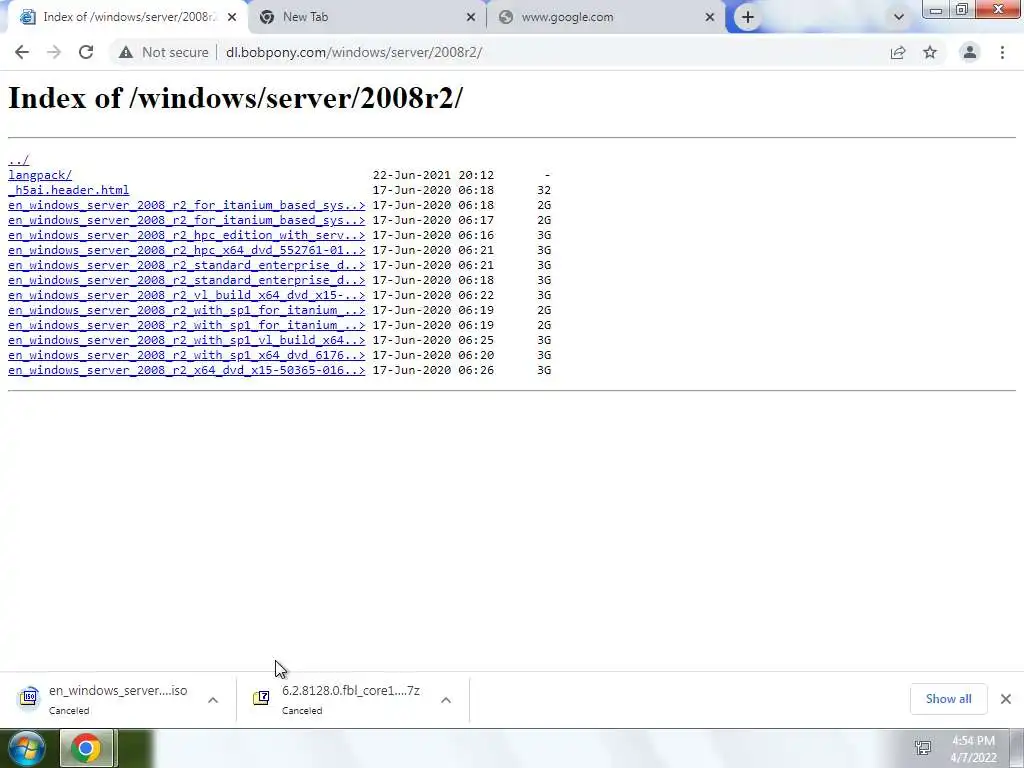Click the forward navigation arrow

click(x=54, y=52)
